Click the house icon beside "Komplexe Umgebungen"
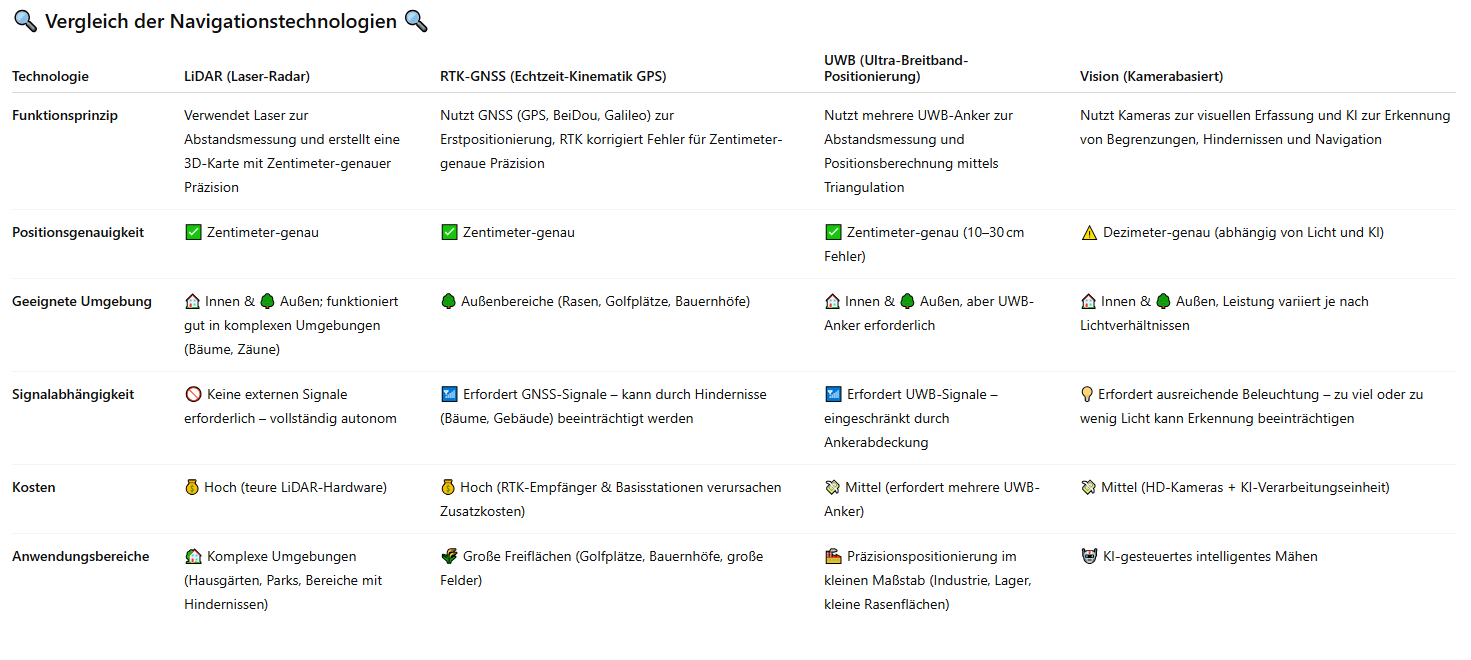The width and height of the screenshot is (1471, 660). tap(193, 557)
